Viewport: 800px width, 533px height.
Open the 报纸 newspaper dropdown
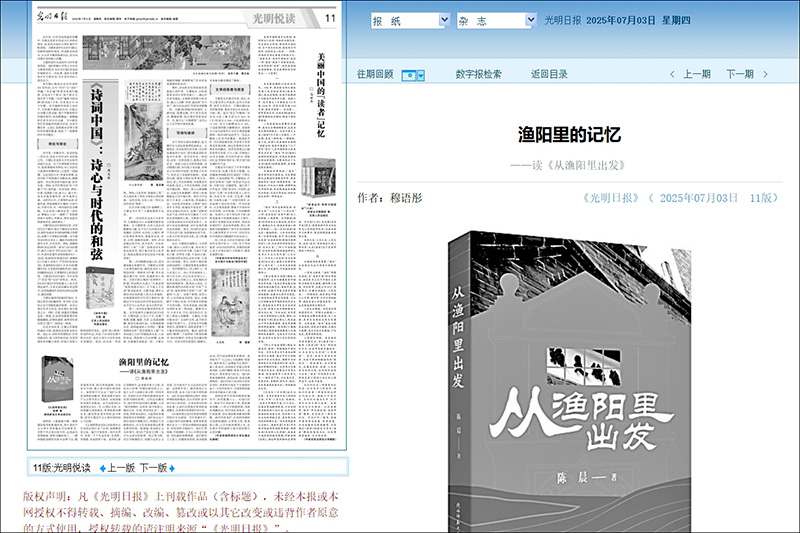click(x=411, y=20)
